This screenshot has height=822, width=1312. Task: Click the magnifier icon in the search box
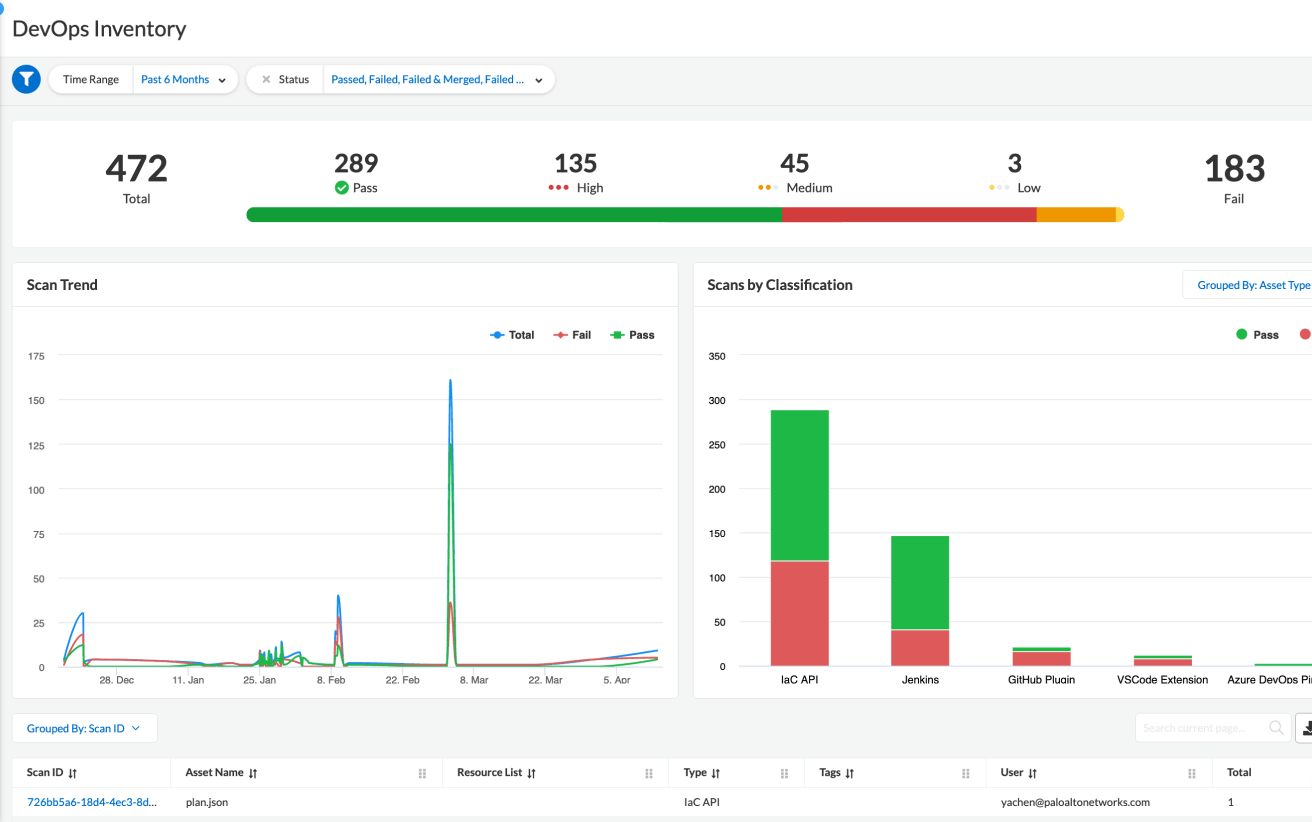point(1277,727)
